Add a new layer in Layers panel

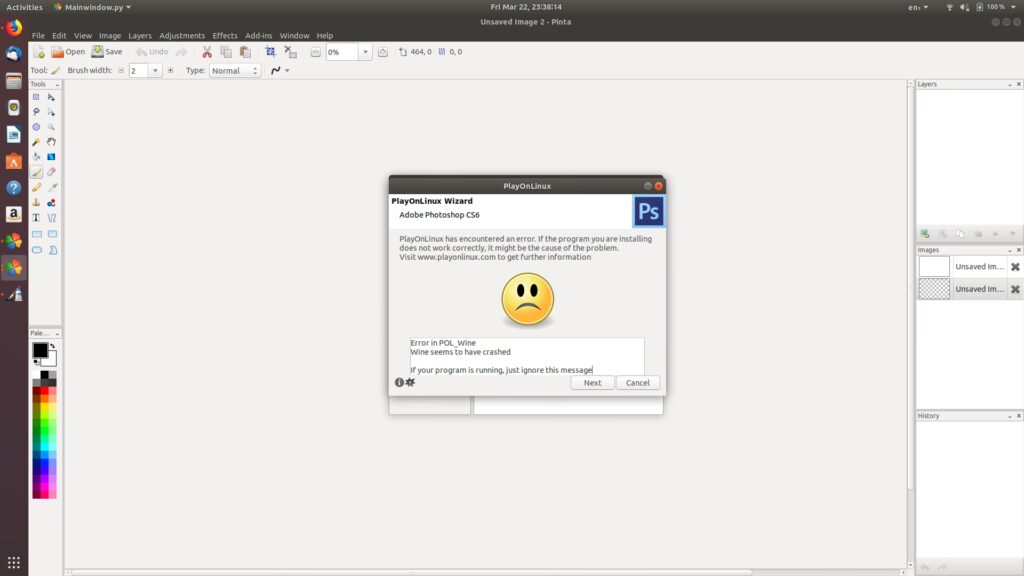(x=924, y=233)
